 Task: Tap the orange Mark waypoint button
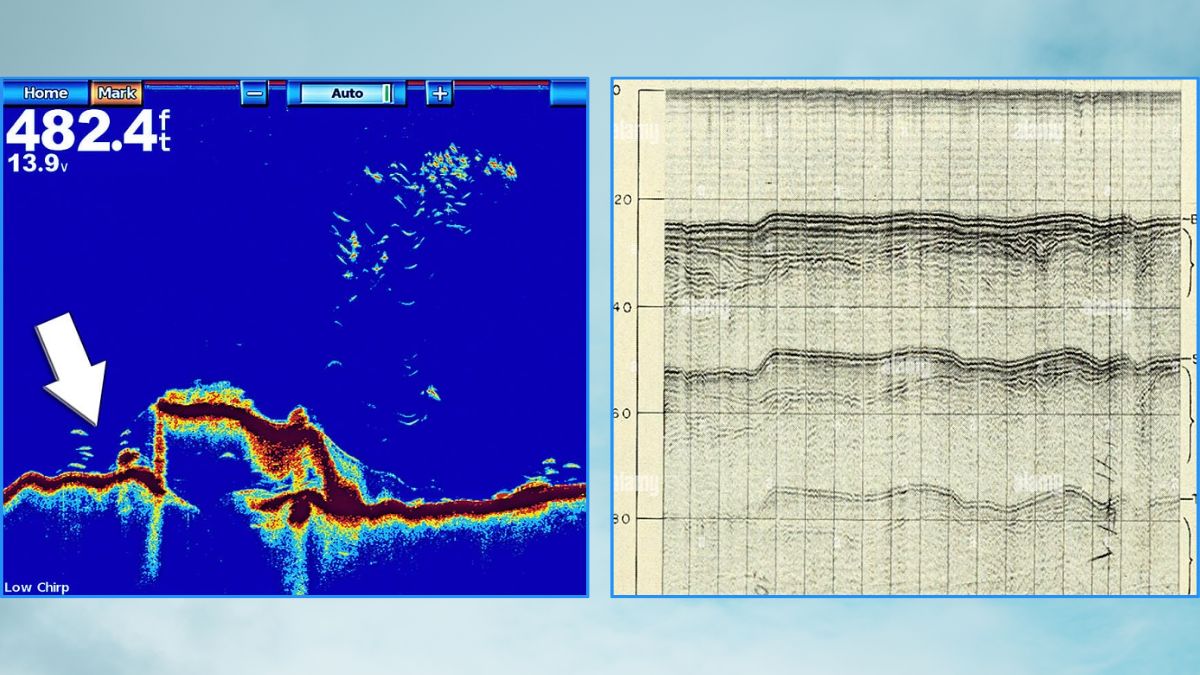point(117,93)
